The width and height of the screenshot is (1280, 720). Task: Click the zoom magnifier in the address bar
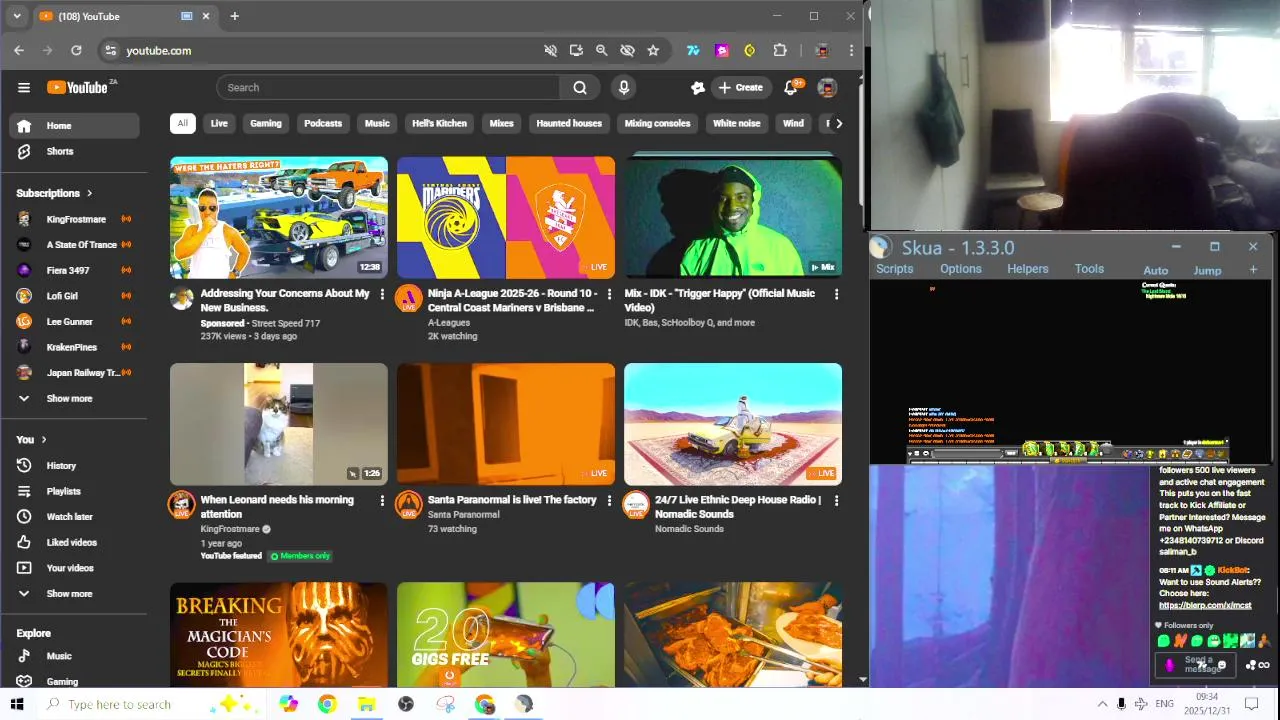point(601,50)
